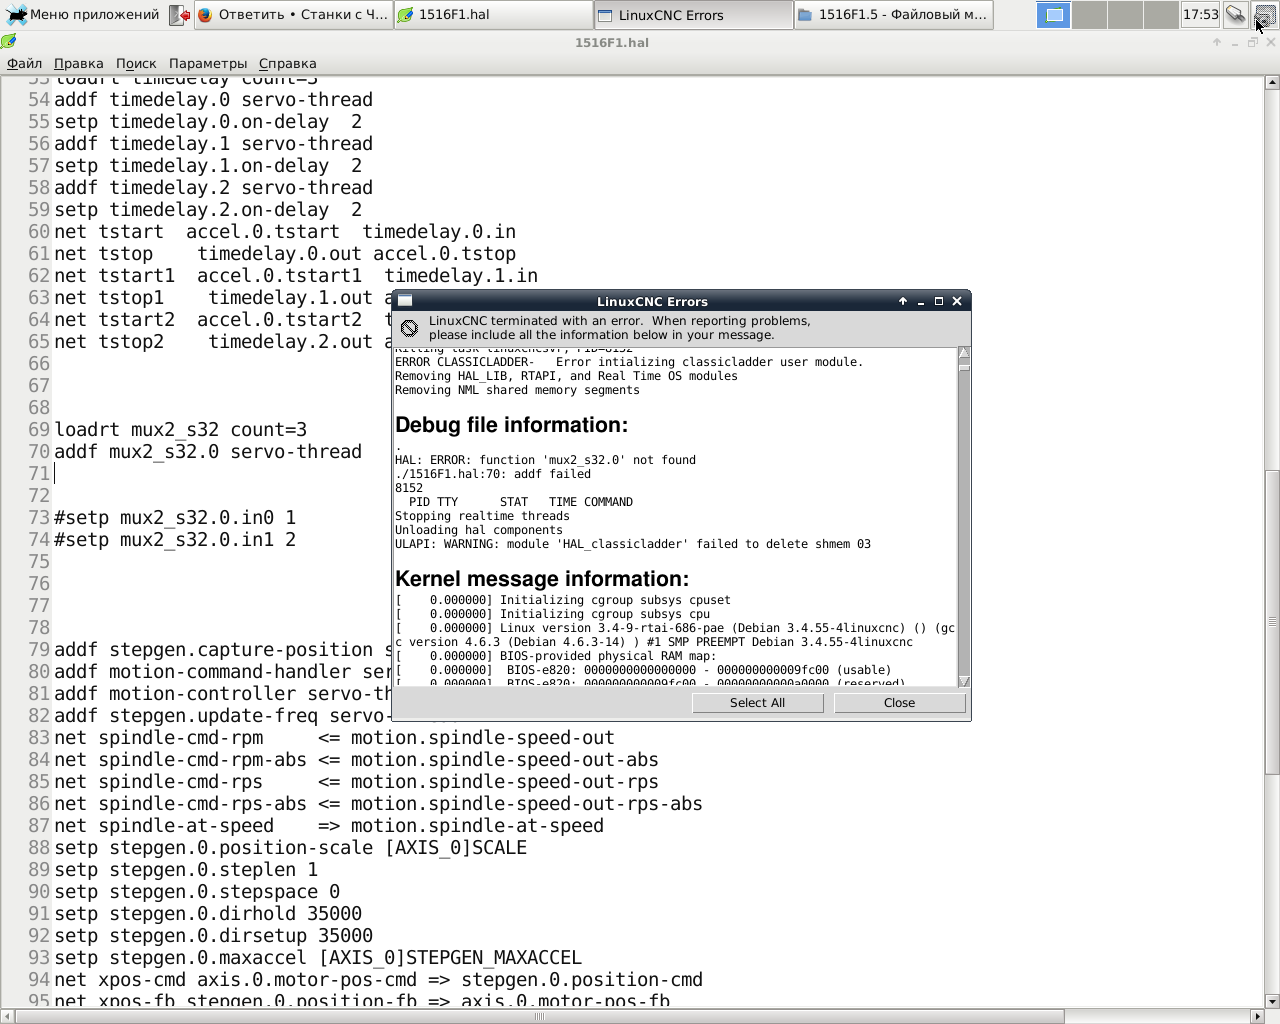Click Select All in the LinuxCNC Errors dialog
This screenshot has height=1024, width=1280.
(x=757, y=702)
